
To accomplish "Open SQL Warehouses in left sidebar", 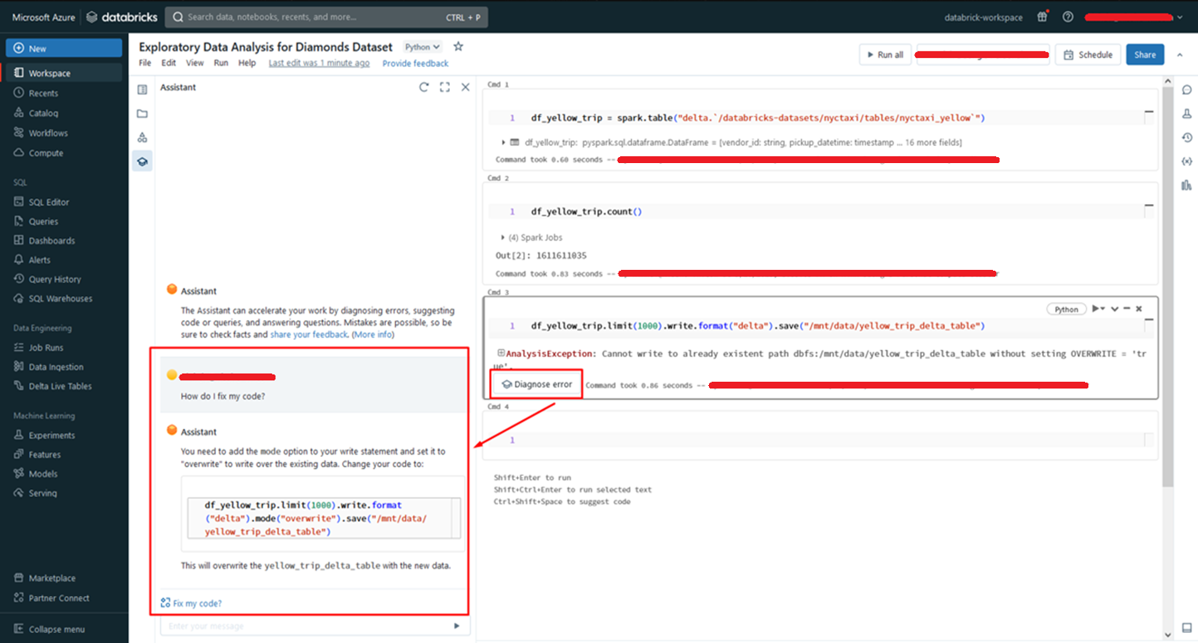I will point(60,298).
